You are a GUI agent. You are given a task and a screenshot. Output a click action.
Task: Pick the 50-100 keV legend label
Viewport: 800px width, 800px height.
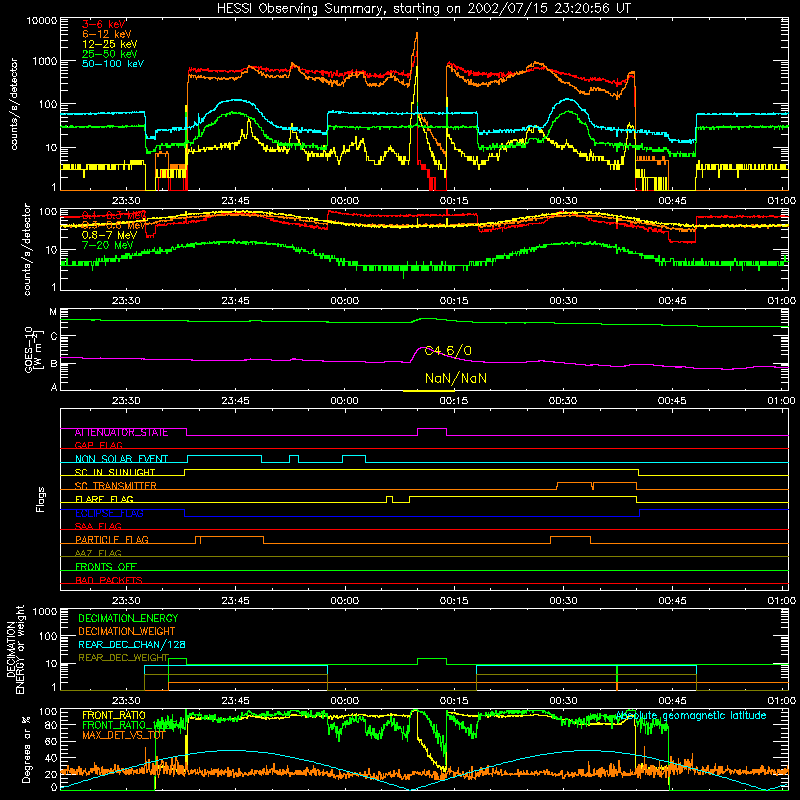[x=113, y=64]
